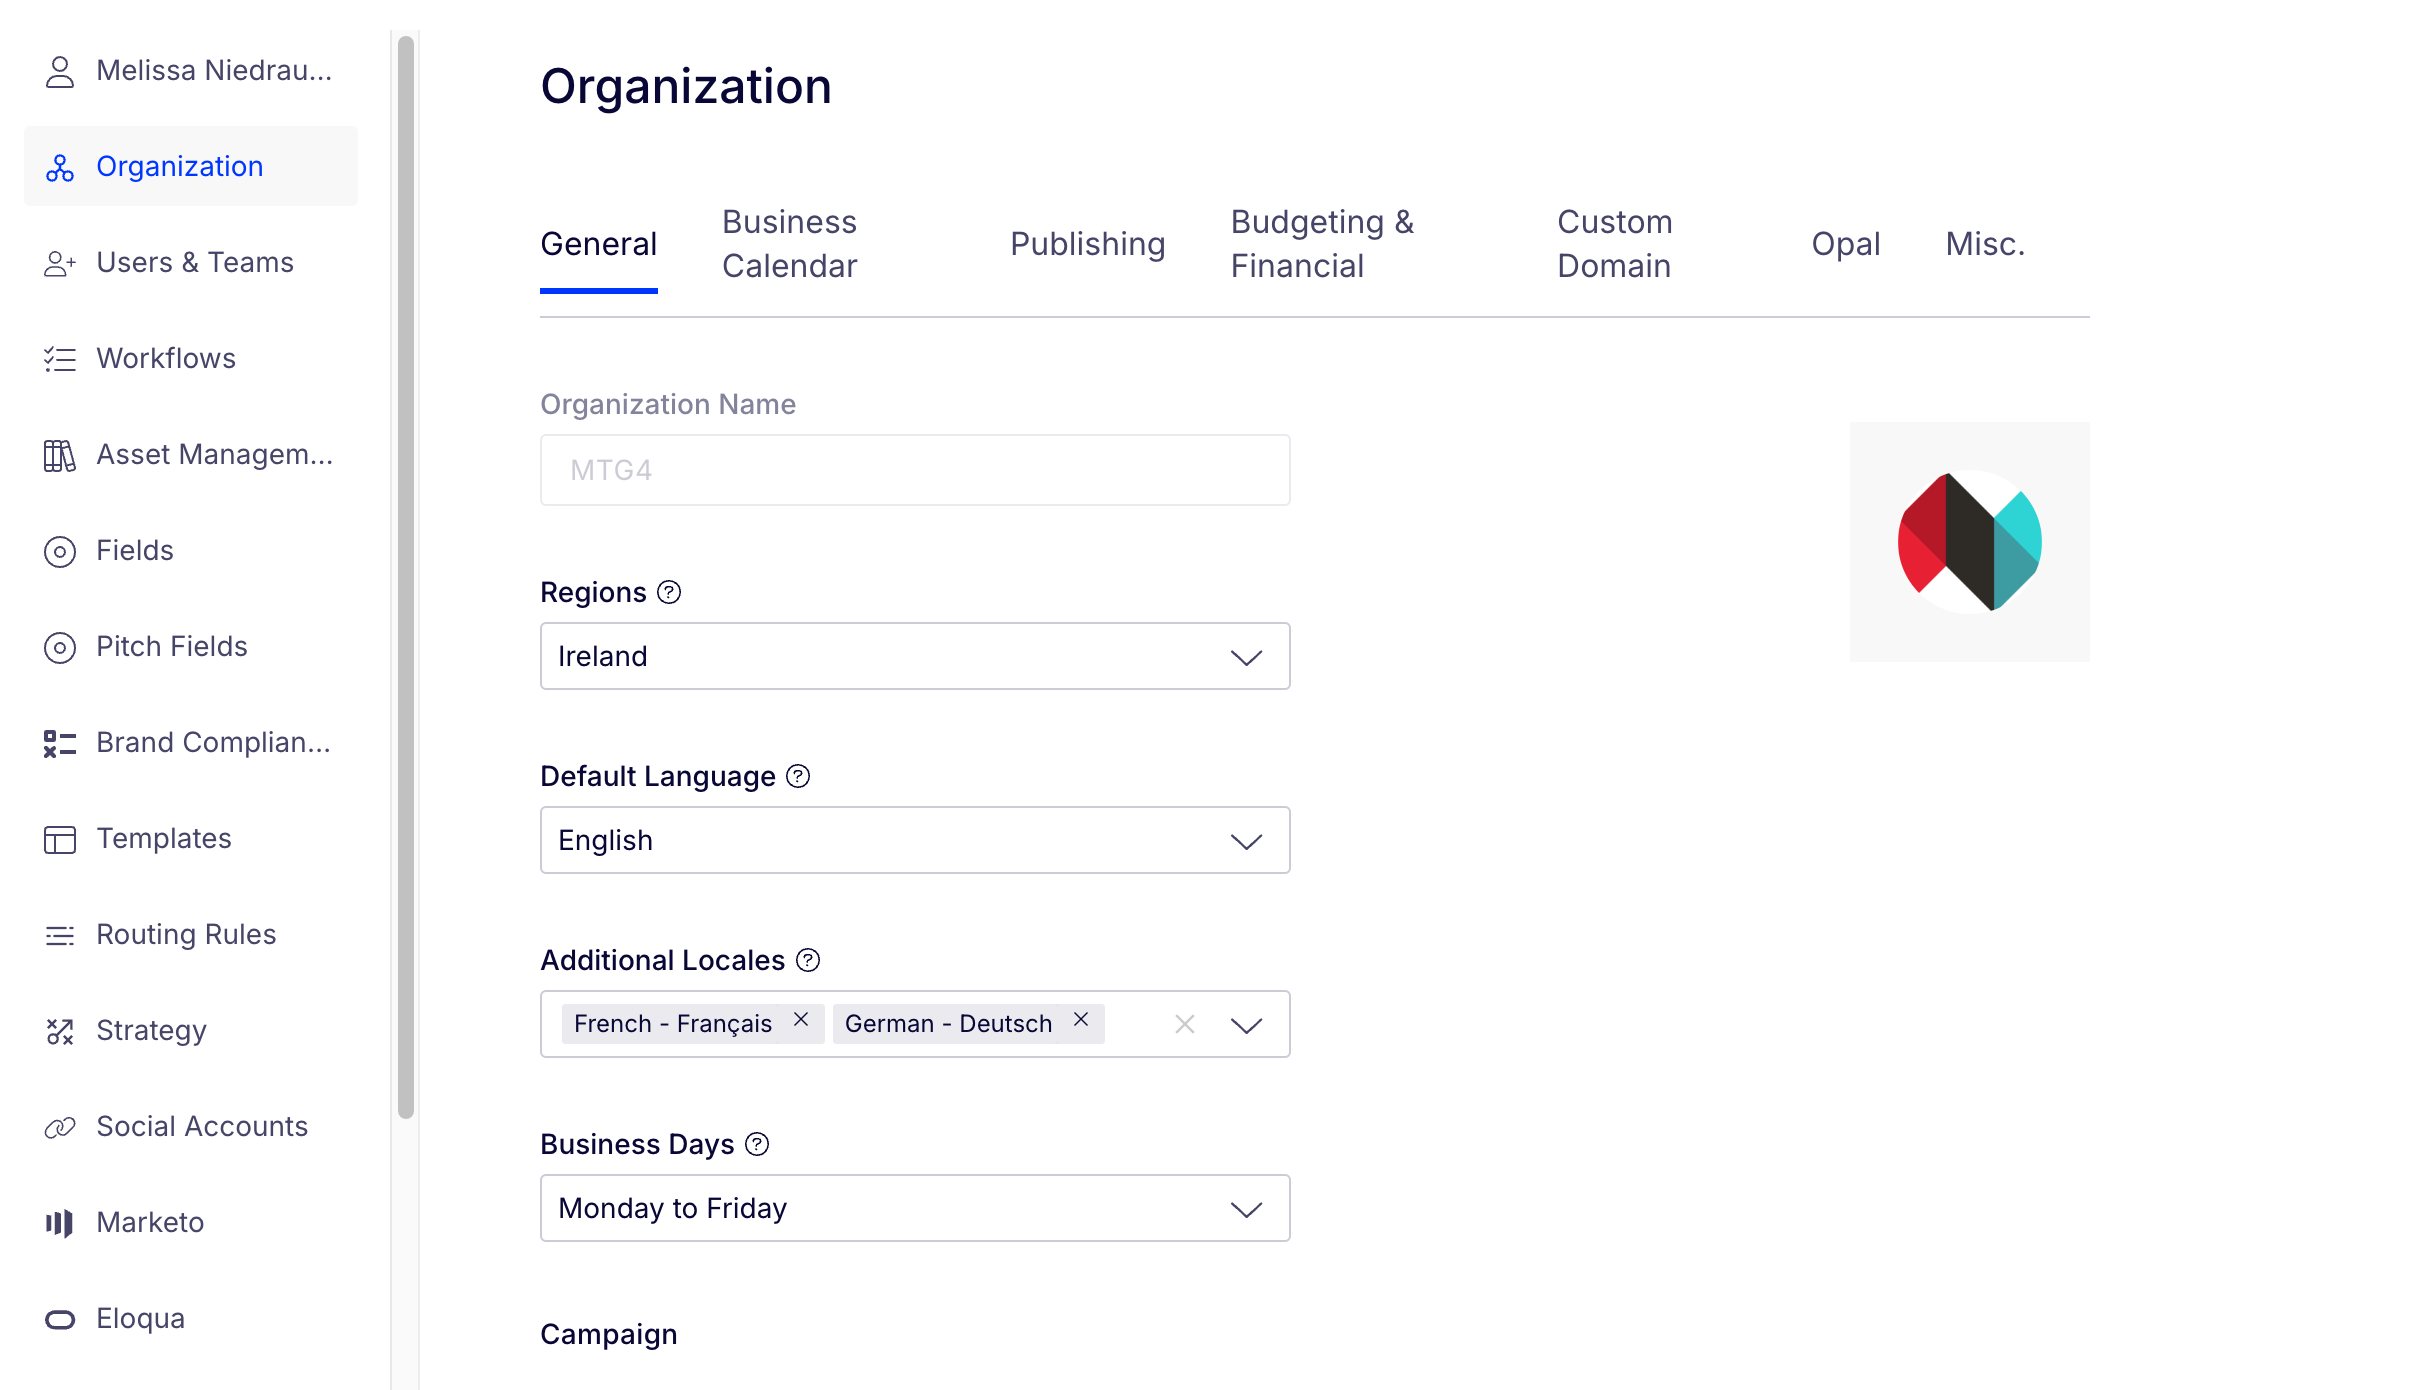Click the Additional Locales help icon
This screenshot has height=1390, width=2420.
[808, 960]
